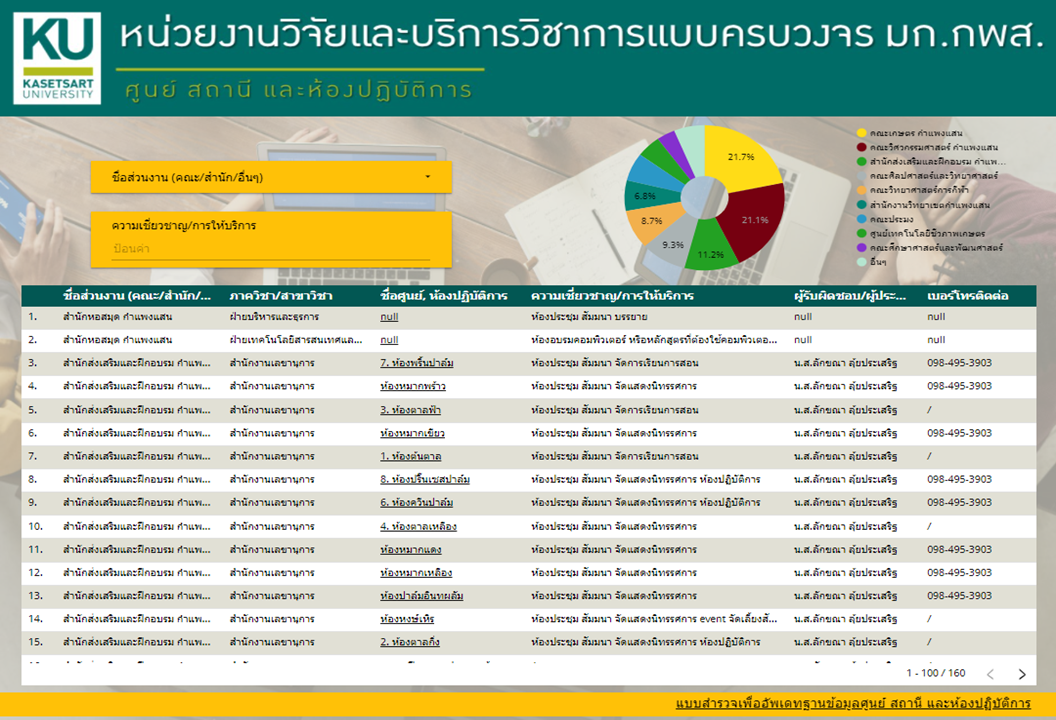Click the yellow 21.7% pie slice
This screenshot has height=720, width=1056.
point(739,158)
